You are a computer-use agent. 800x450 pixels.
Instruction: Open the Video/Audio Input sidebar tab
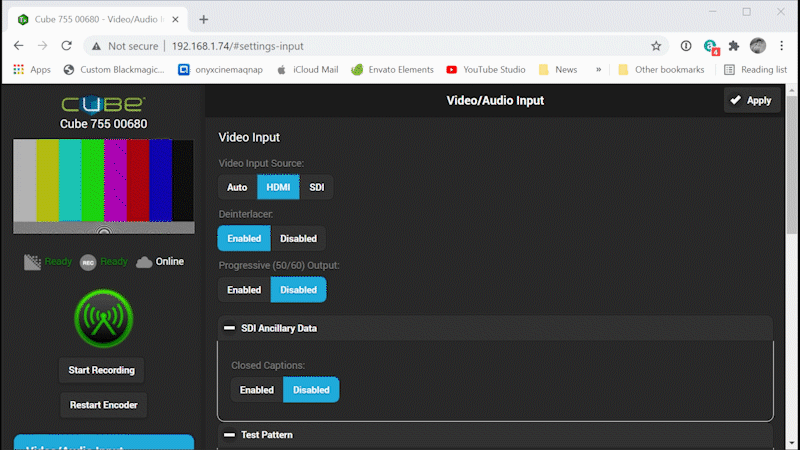click(x=103, y=443)
